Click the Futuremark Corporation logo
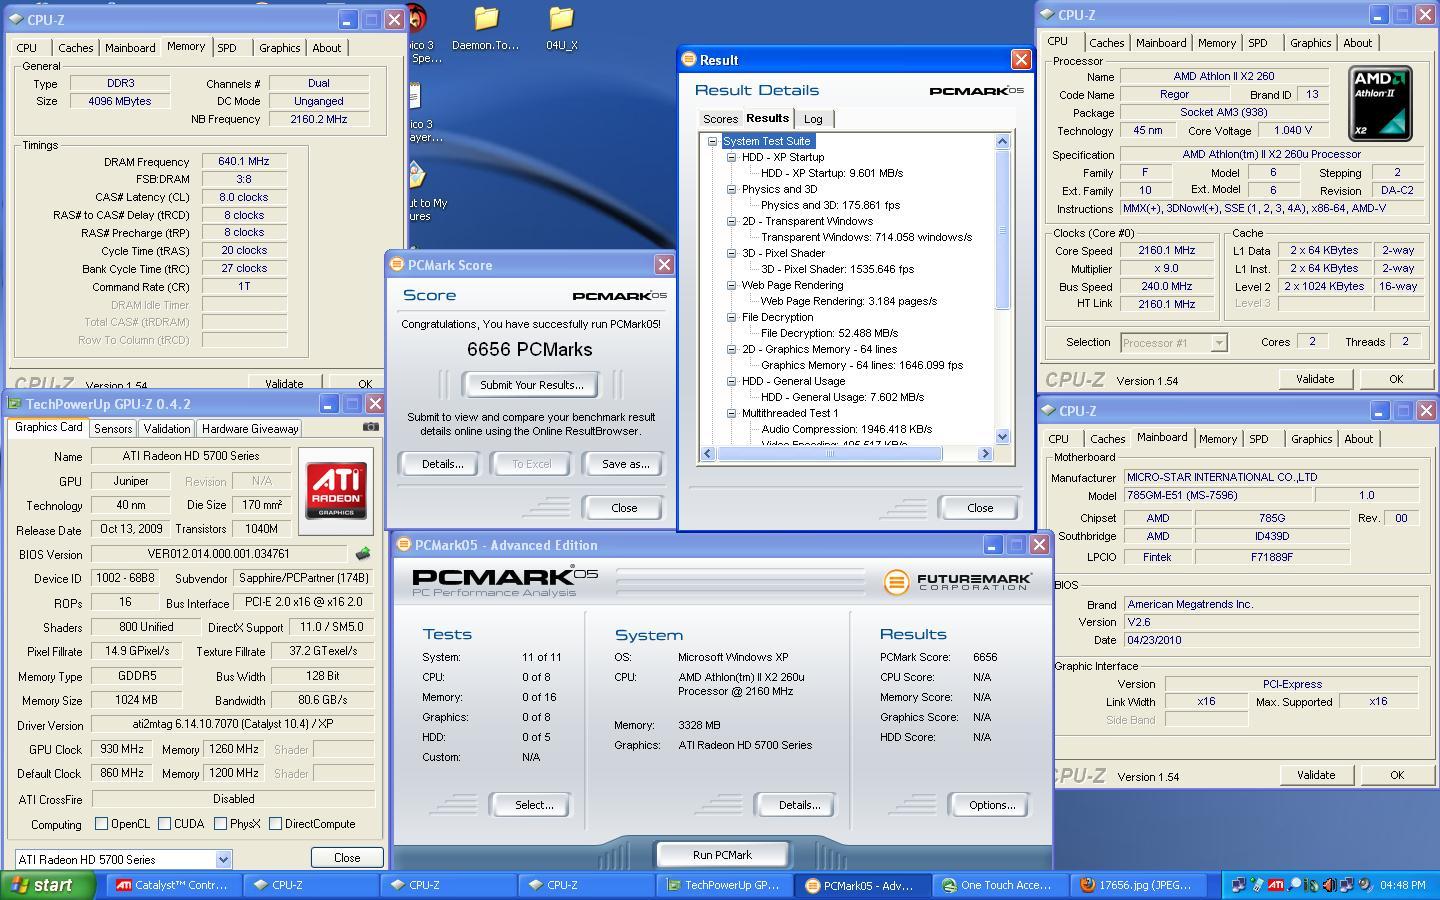The image size is (1440, 900). [x=957, y=581]
